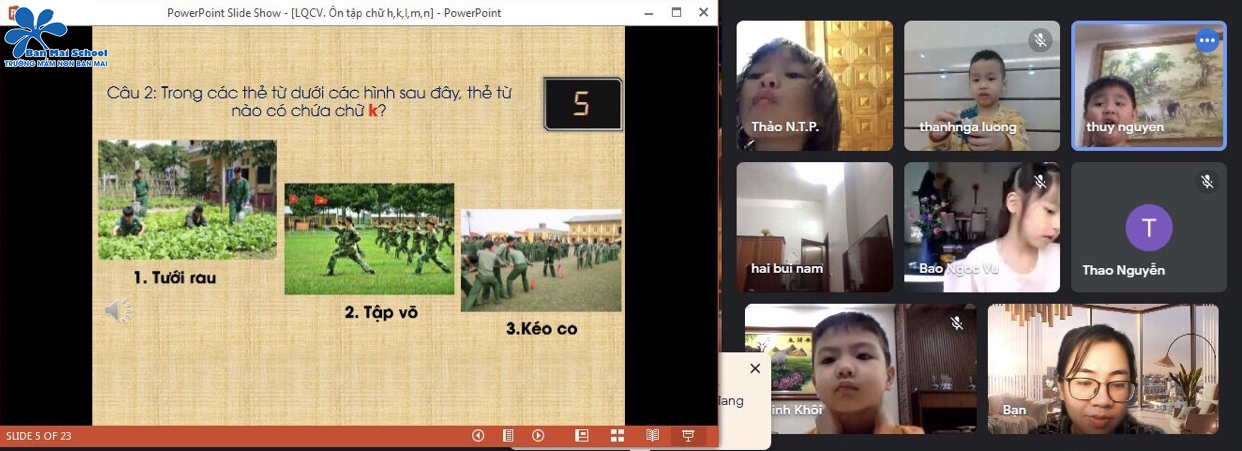Select Thảo N.T.P. video tile
The width and height of the screenshot is (1242, 451).
815,86
